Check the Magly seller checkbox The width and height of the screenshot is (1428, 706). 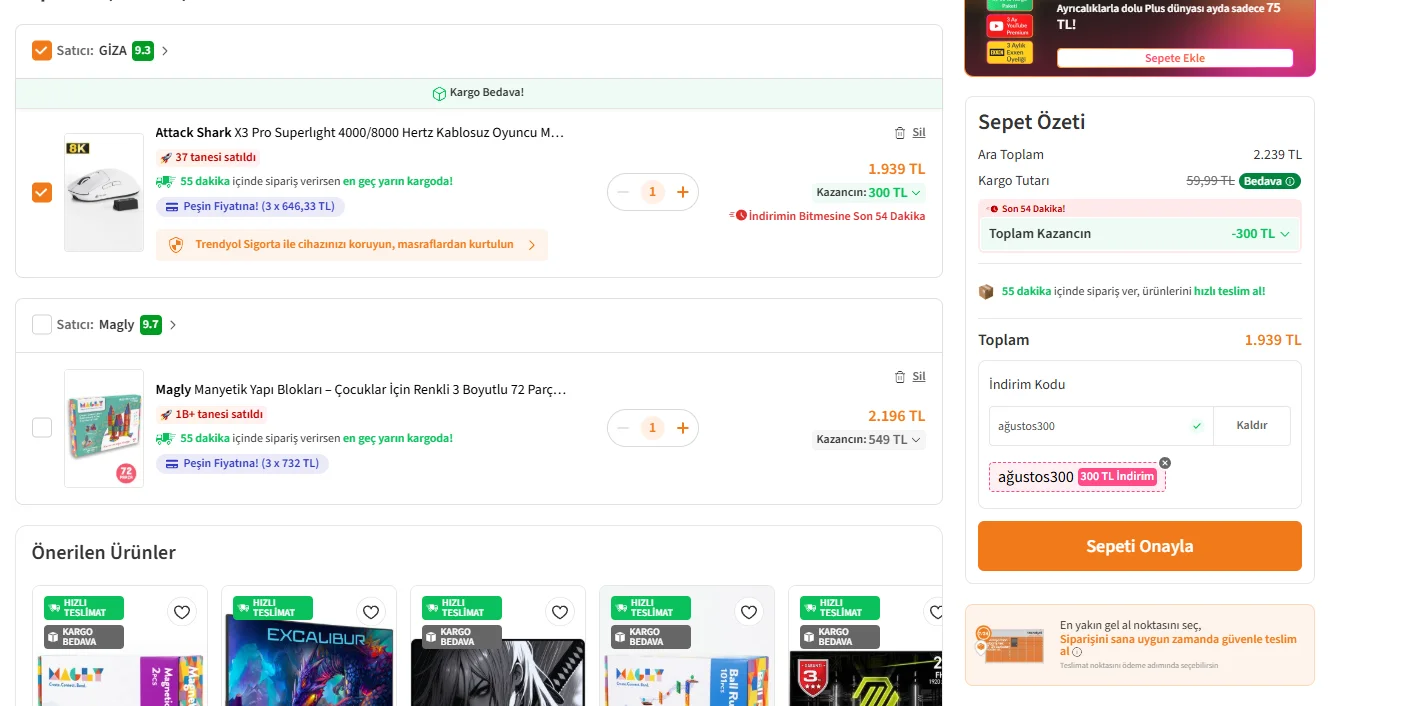pos(42,324)
